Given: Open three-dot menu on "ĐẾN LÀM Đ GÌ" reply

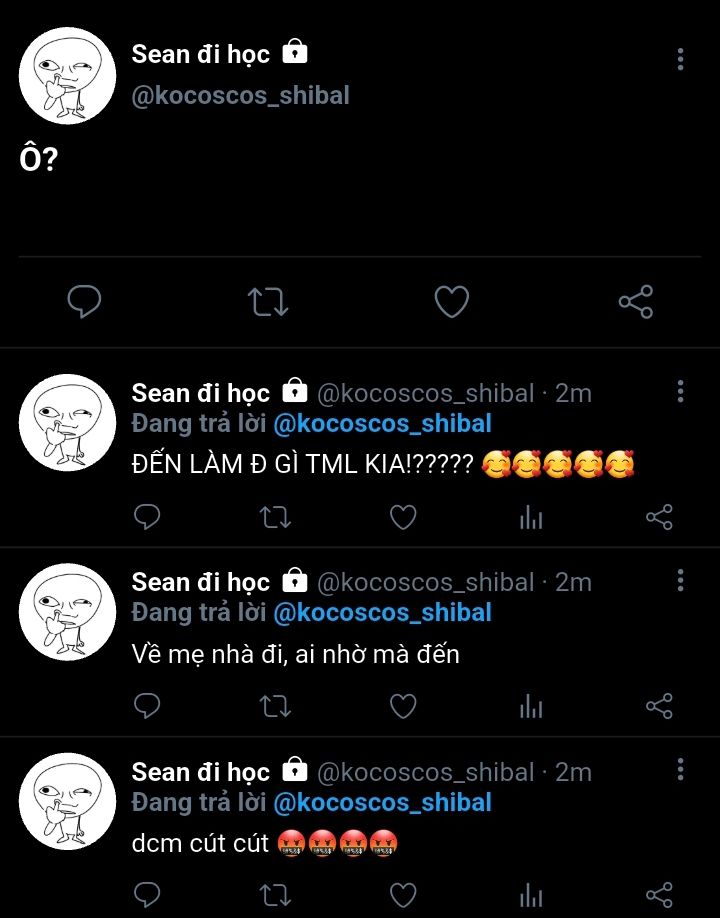Looking at the screenshot, I should (680, 390).
